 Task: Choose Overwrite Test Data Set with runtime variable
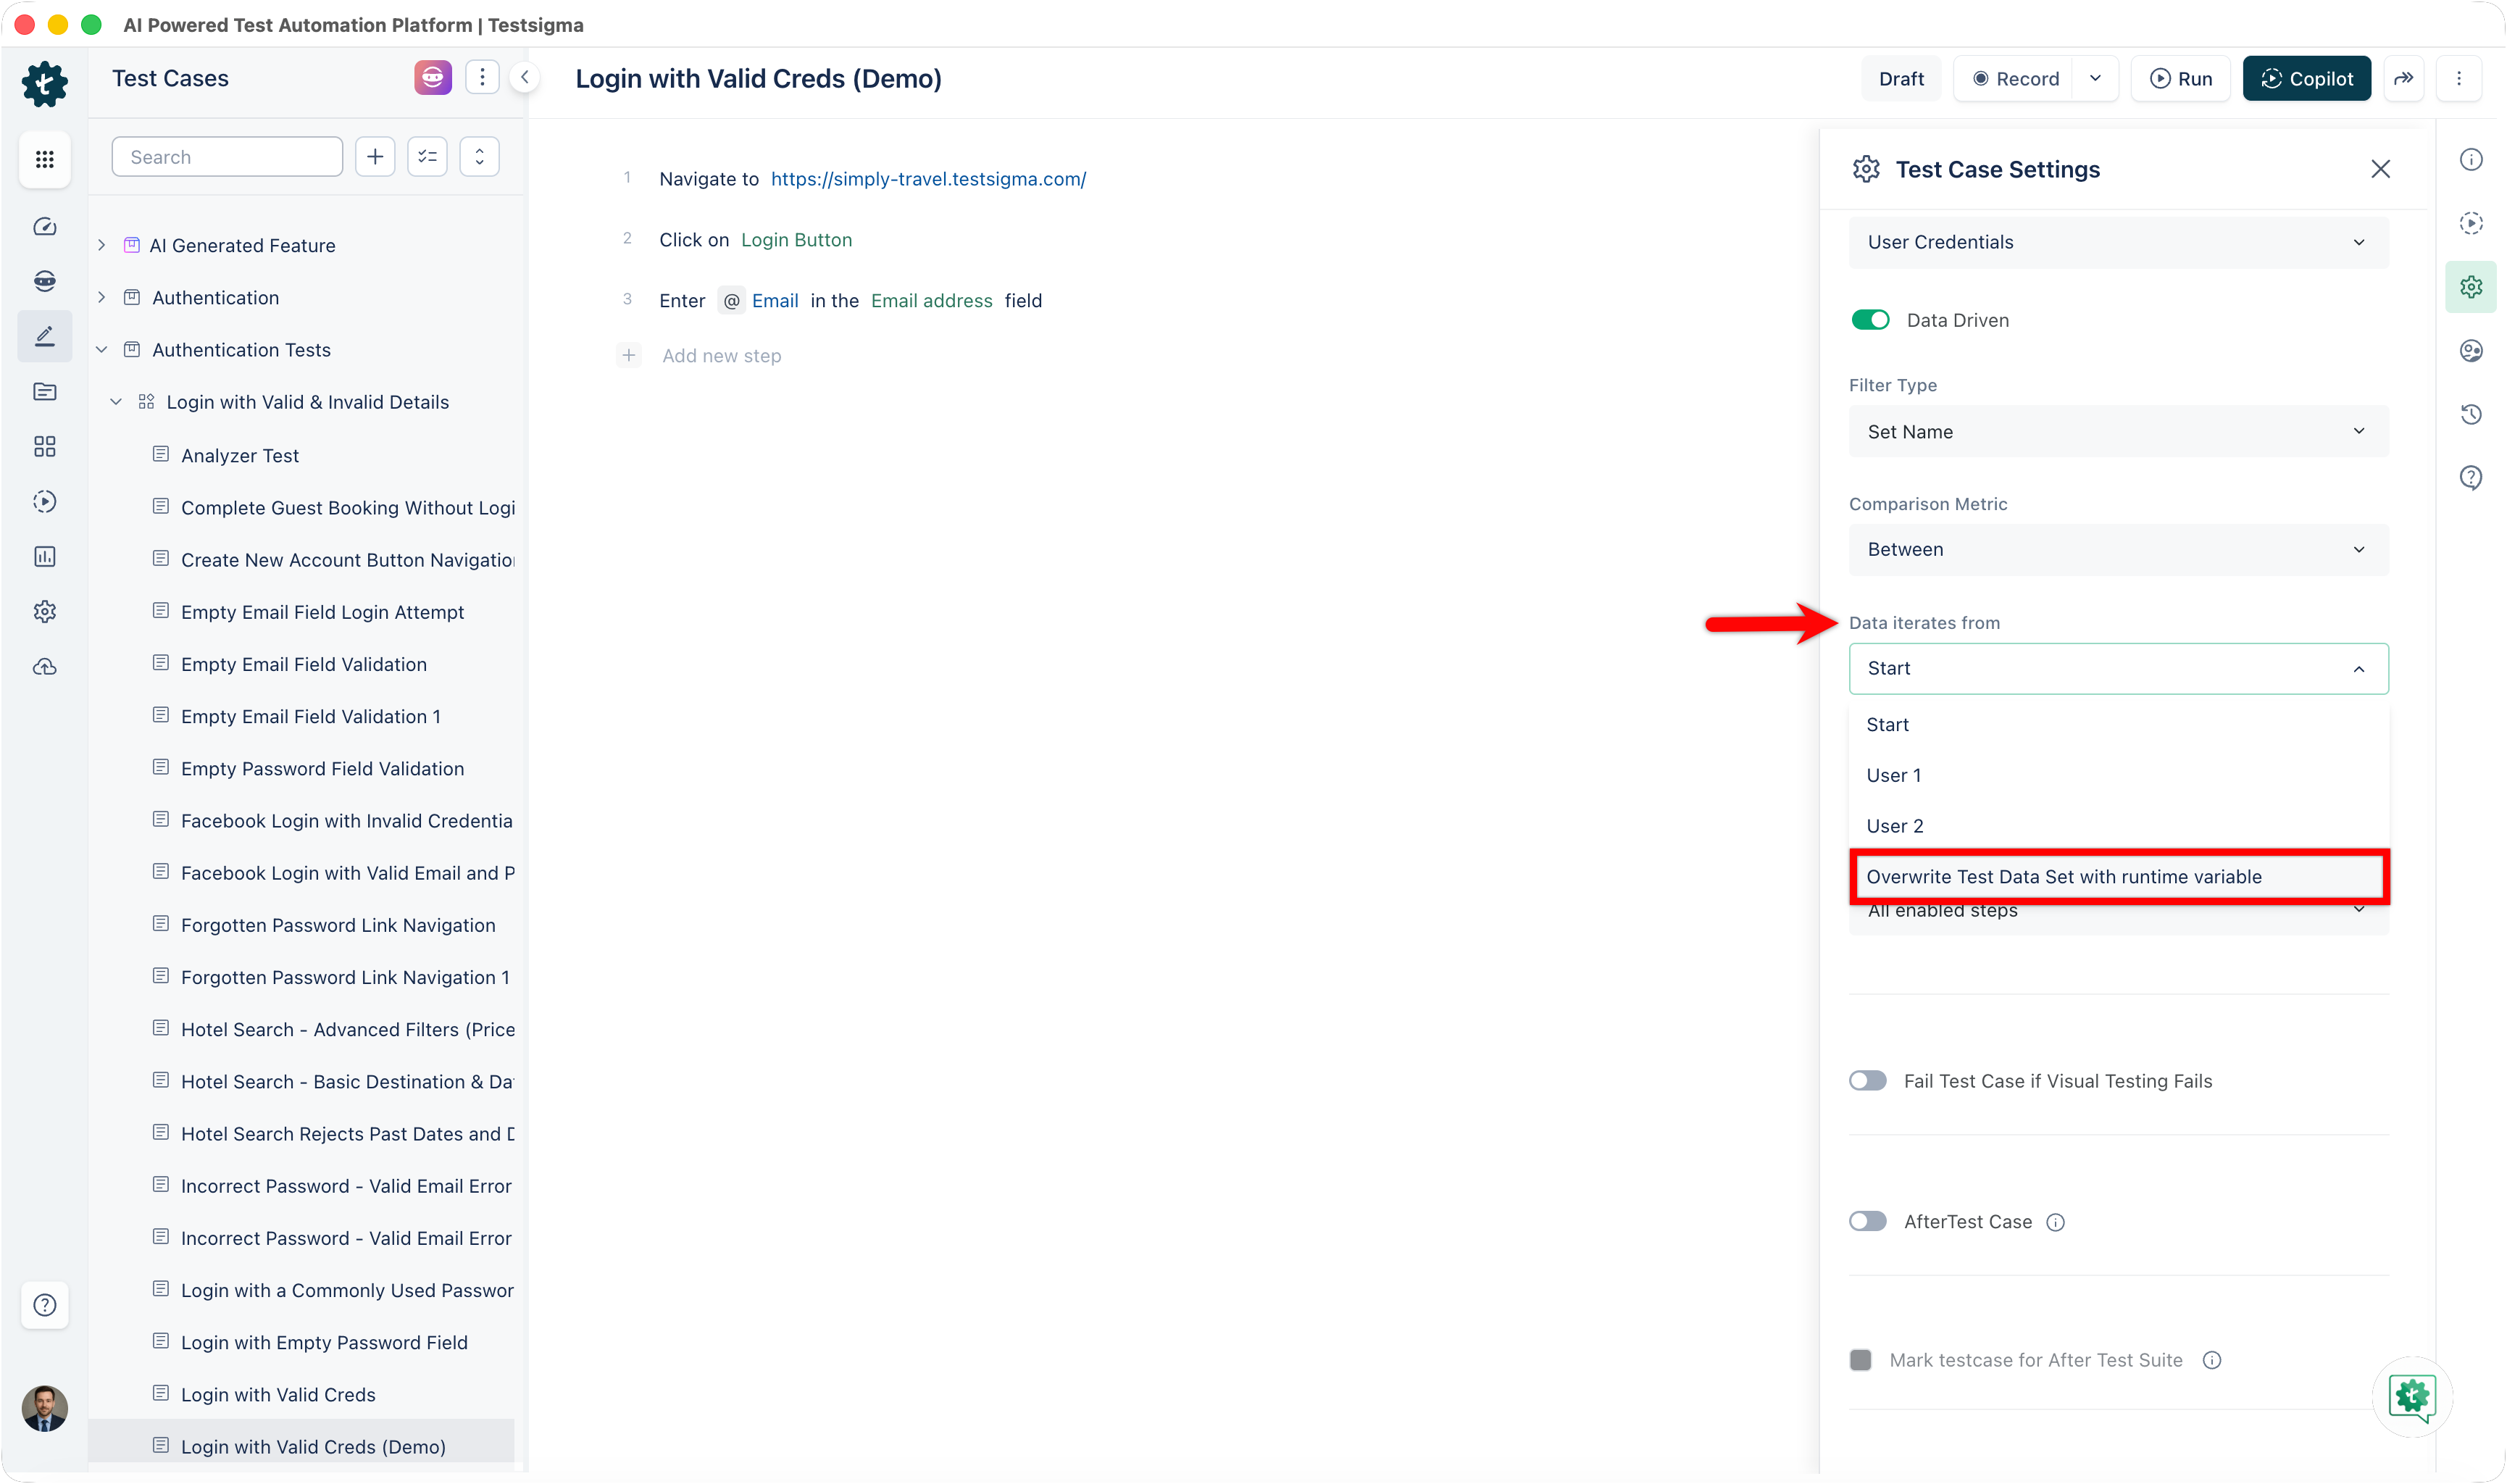2118,877
